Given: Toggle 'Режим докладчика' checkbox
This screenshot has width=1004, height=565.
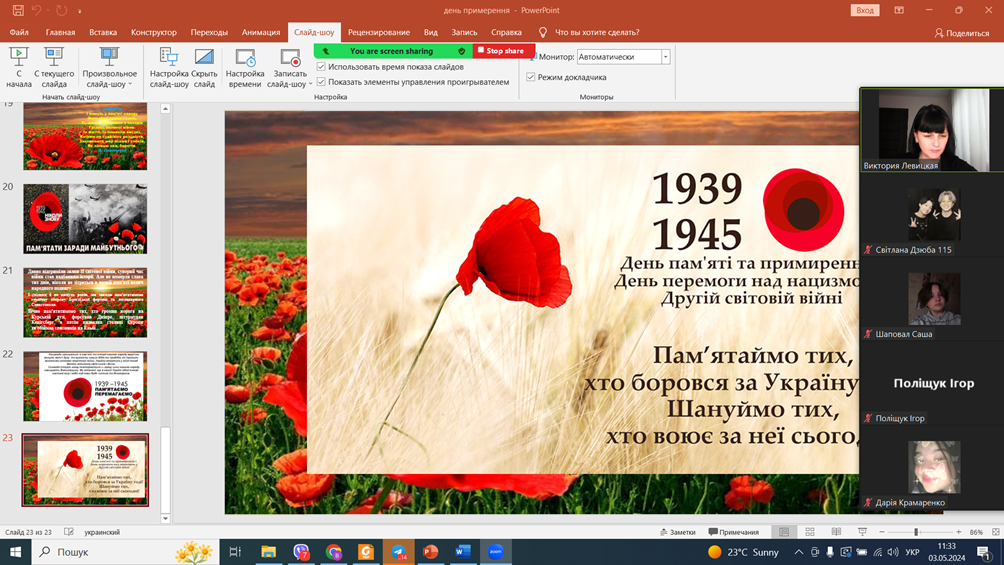Looking at the screenshot, I should click(531, 77).
